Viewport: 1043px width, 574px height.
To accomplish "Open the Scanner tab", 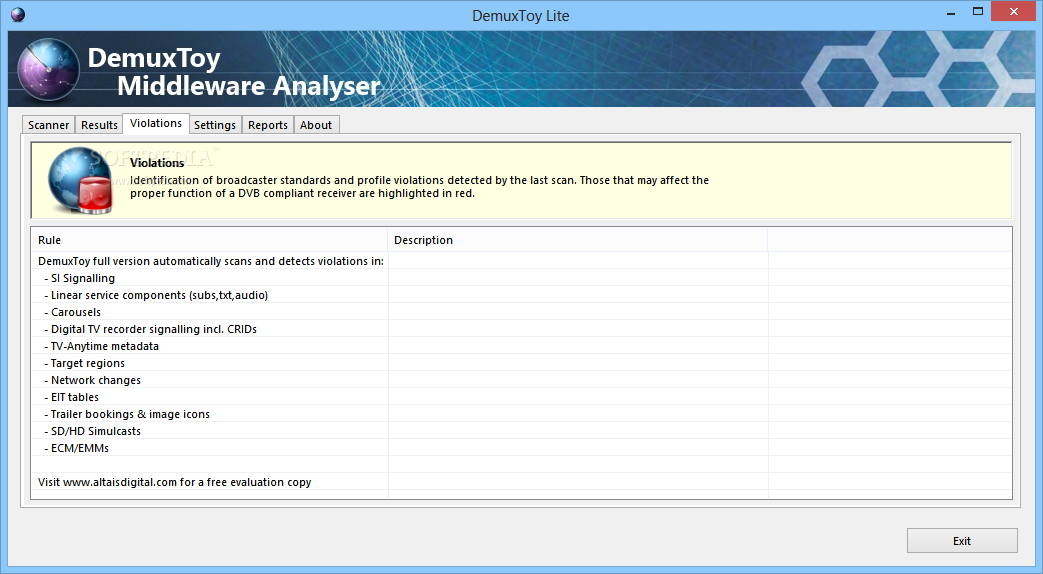I will (48, 125).
